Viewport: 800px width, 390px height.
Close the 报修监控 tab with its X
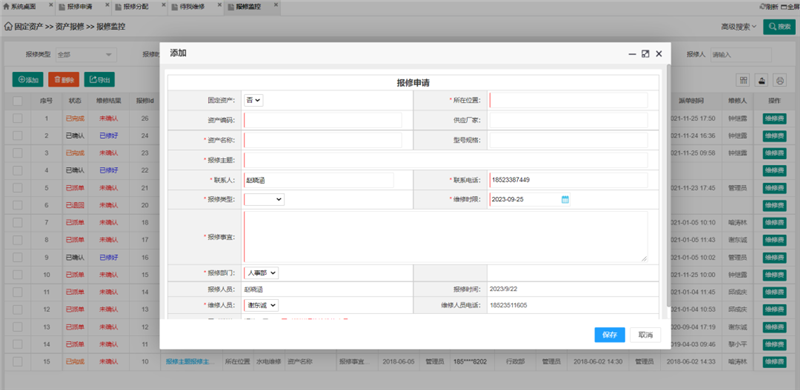tap(276, 5)
